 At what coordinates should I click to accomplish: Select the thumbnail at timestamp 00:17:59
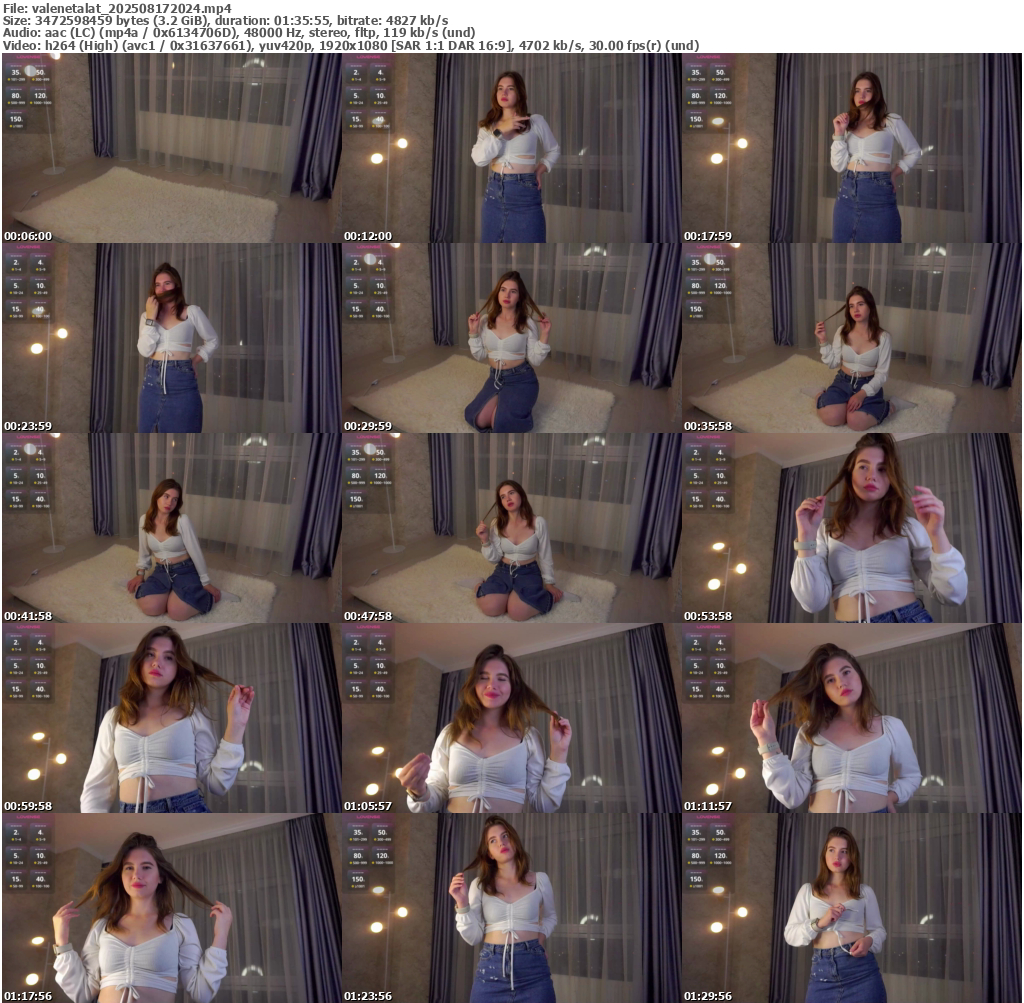tap(852, 148)
